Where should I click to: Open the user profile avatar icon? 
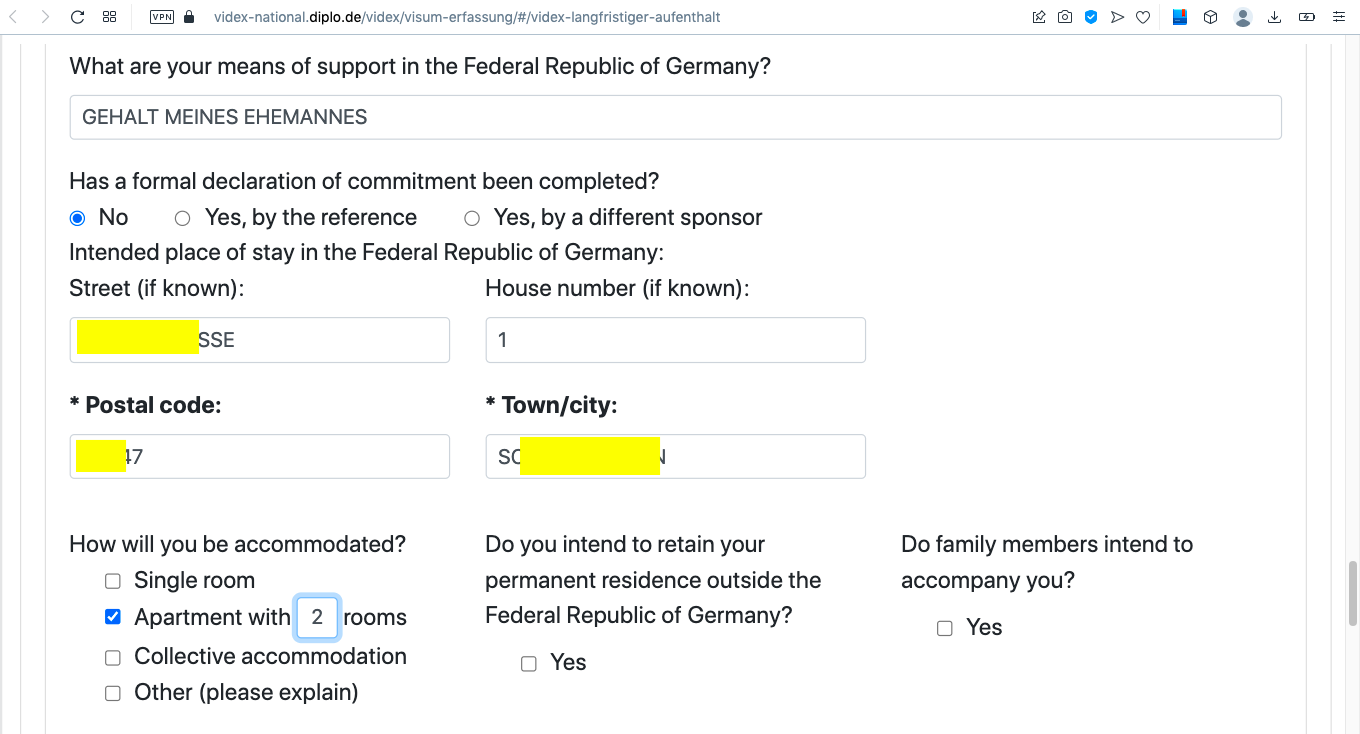1243,17
